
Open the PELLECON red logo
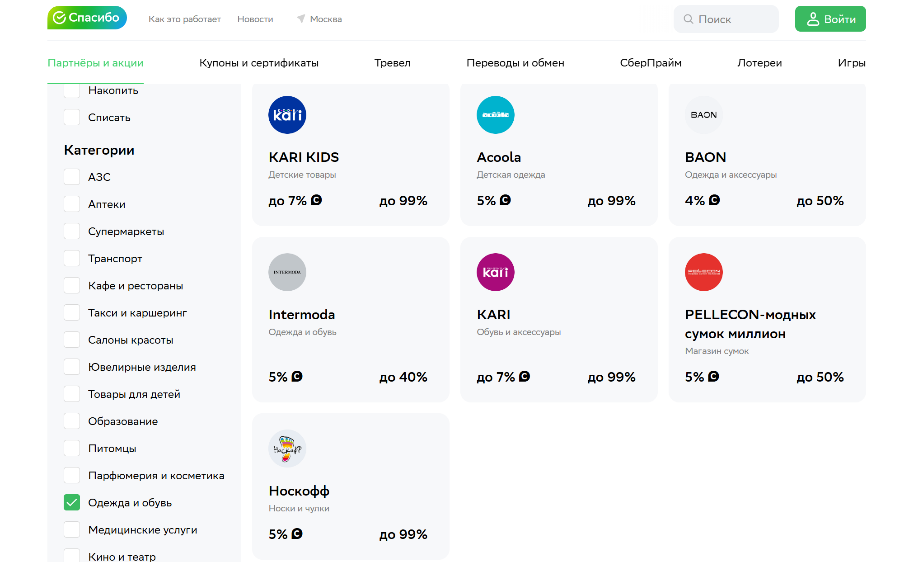(703, 272)
